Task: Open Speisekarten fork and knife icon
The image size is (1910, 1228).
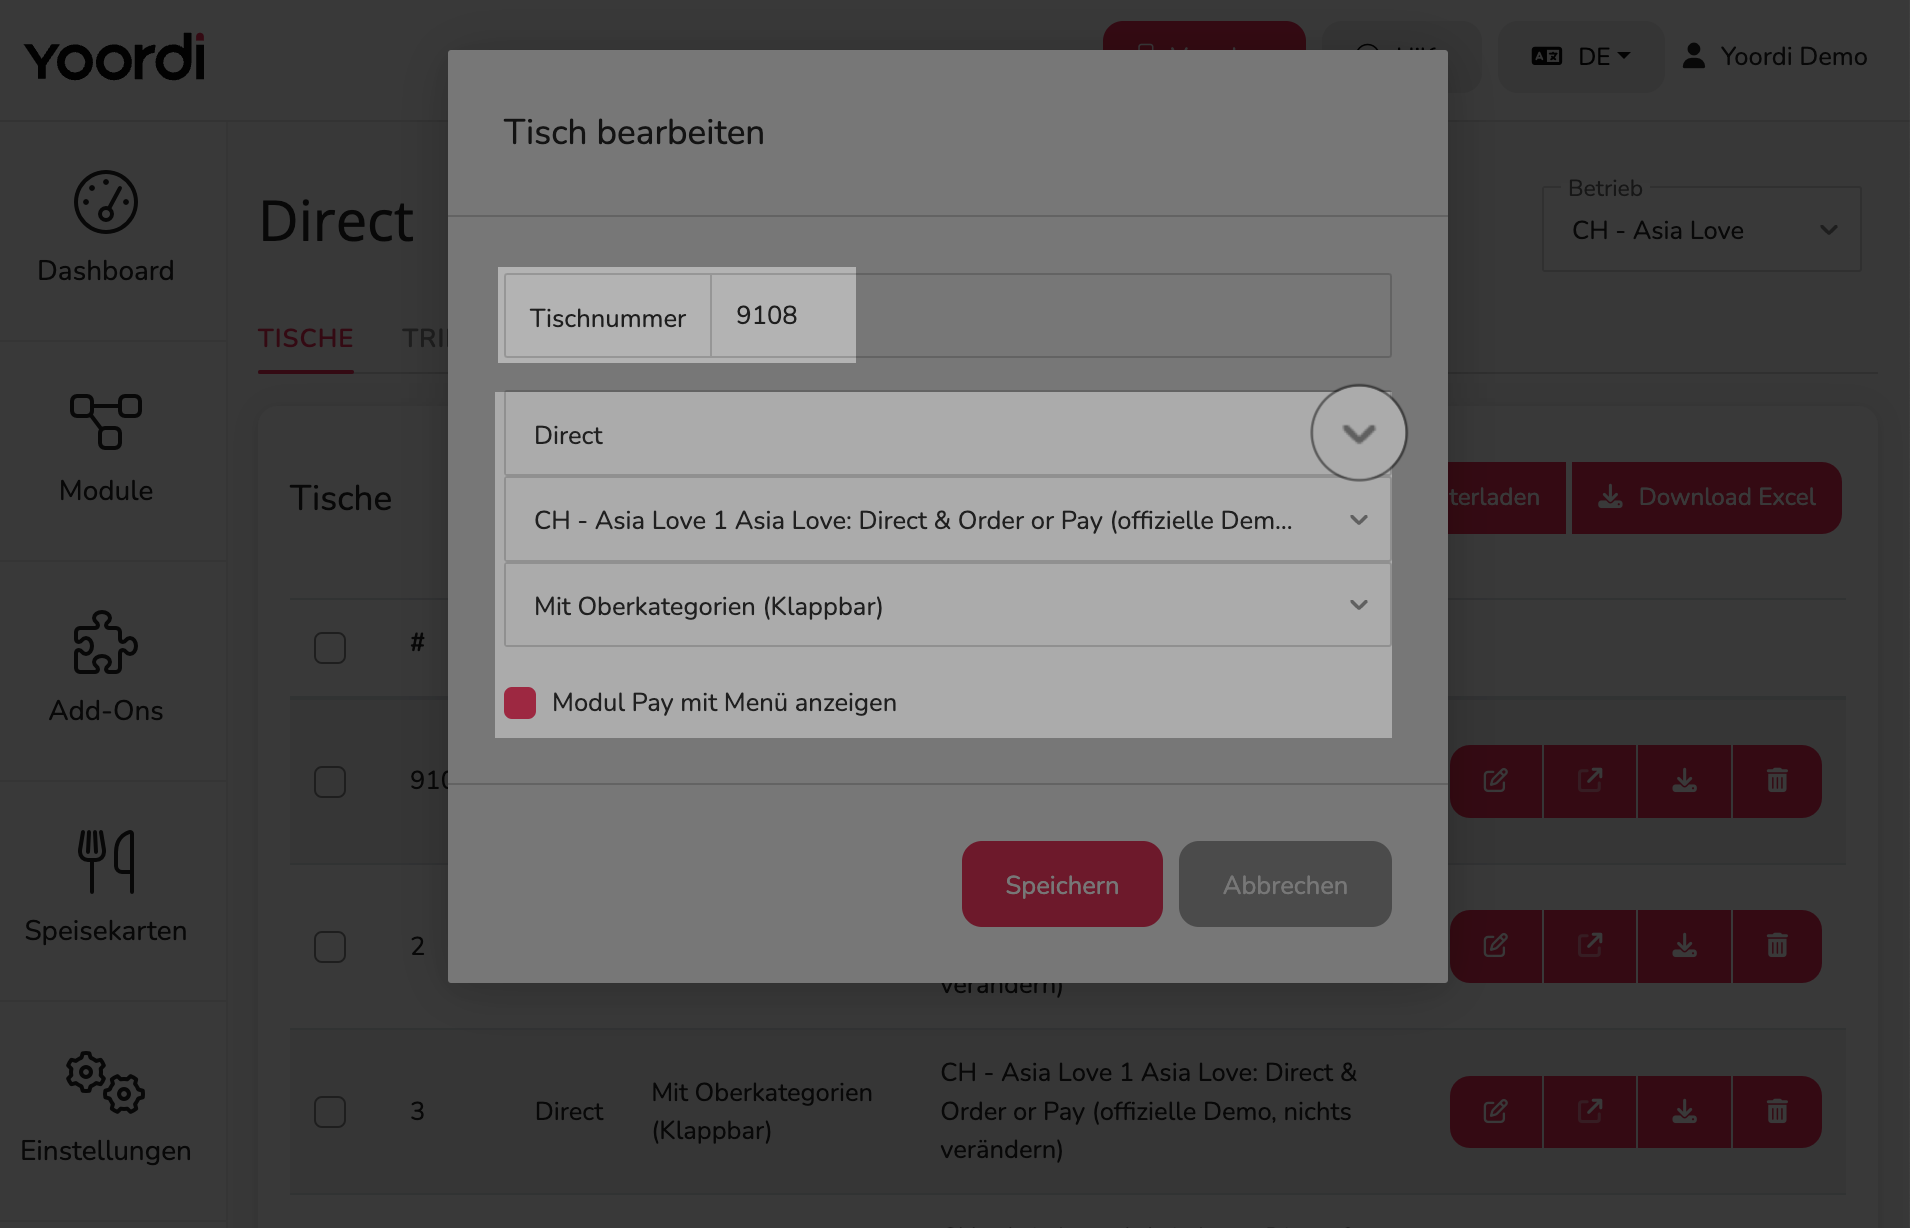Action: [x=105, y=861]
